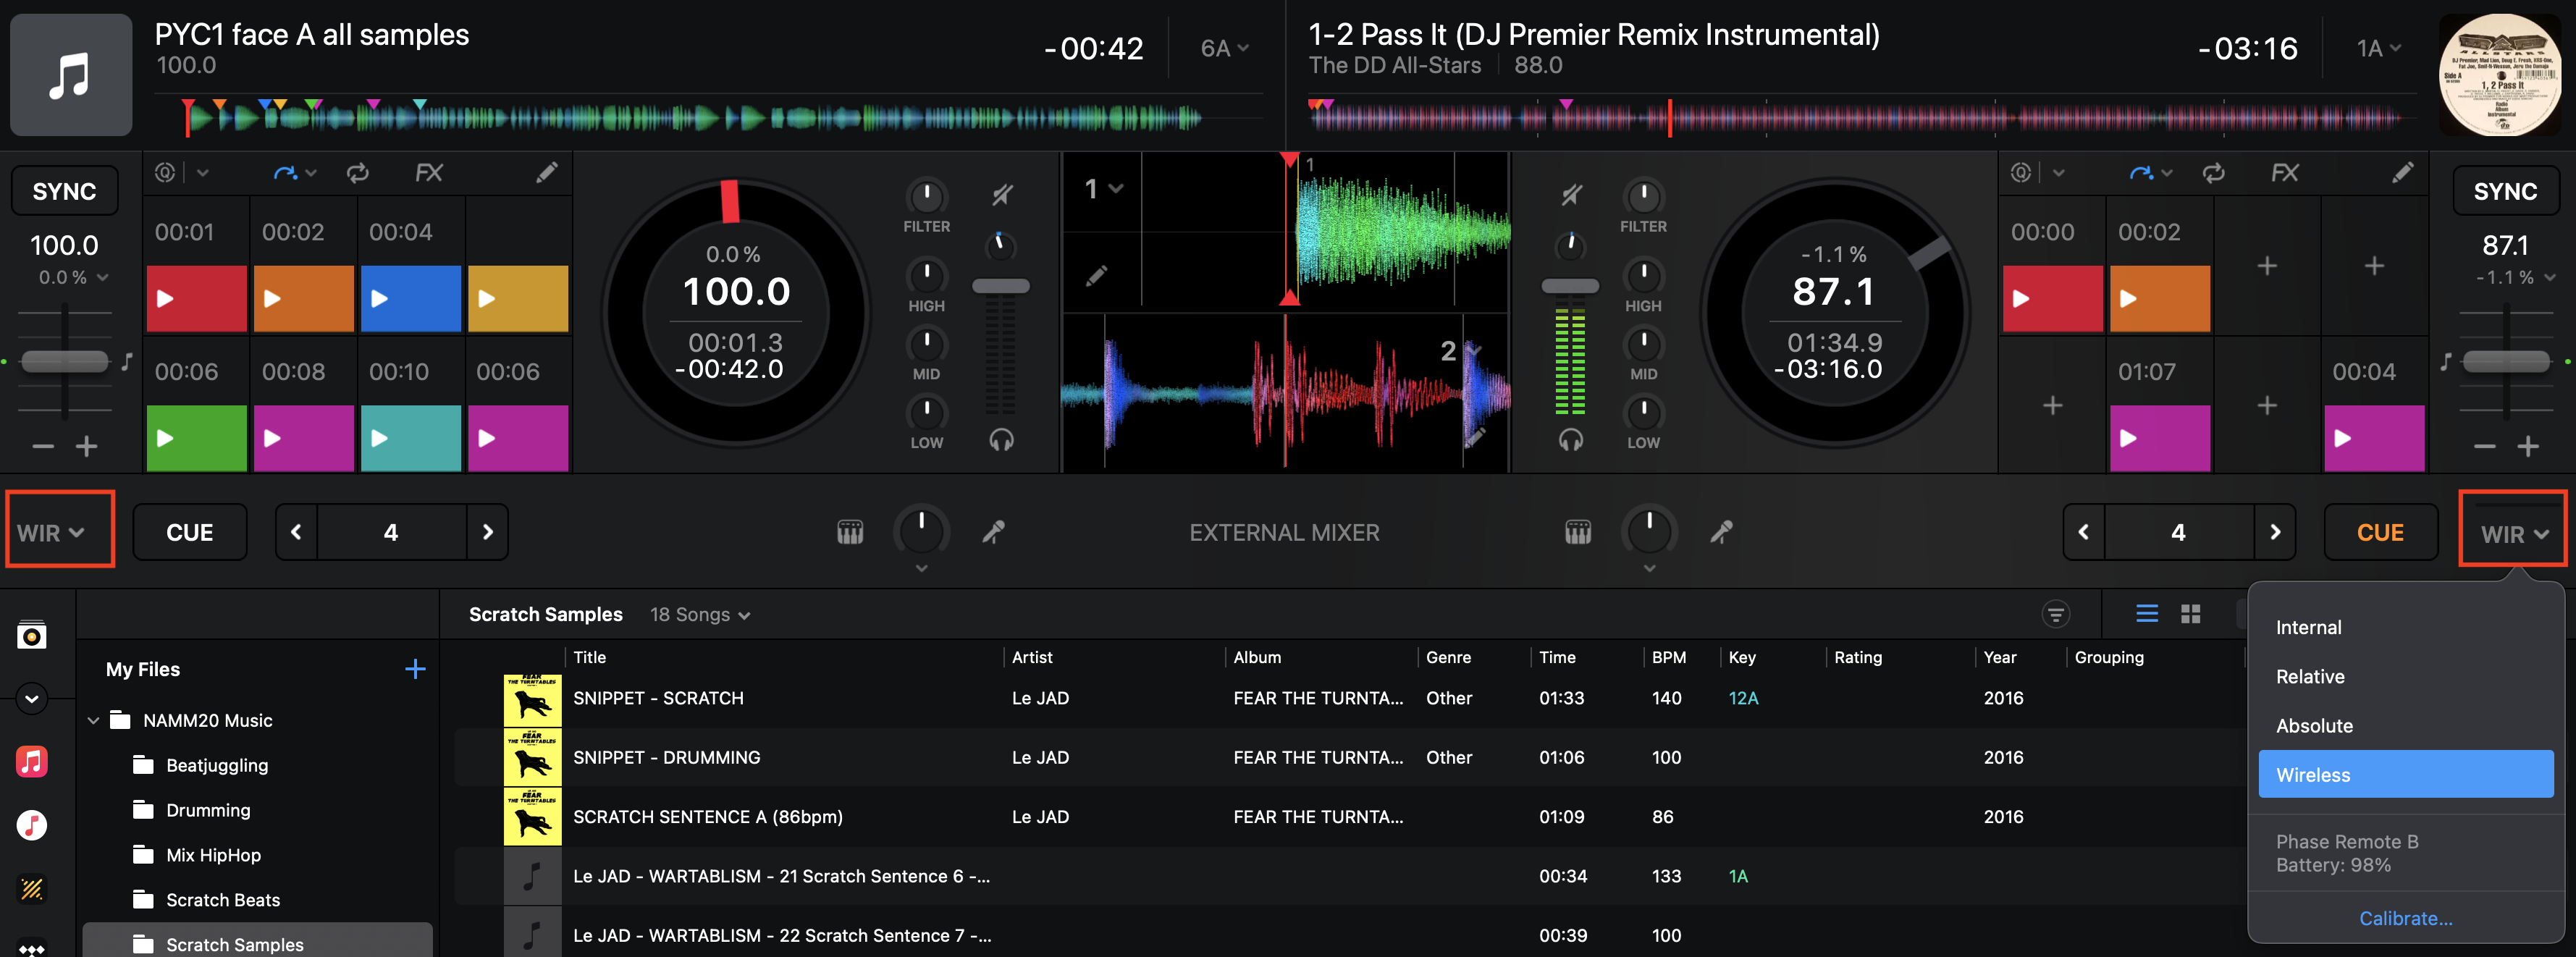This screenshot has width=2576, height=957.
Task: Sort by Title column header
Action: pyautogui.click(x=589, y=657)
